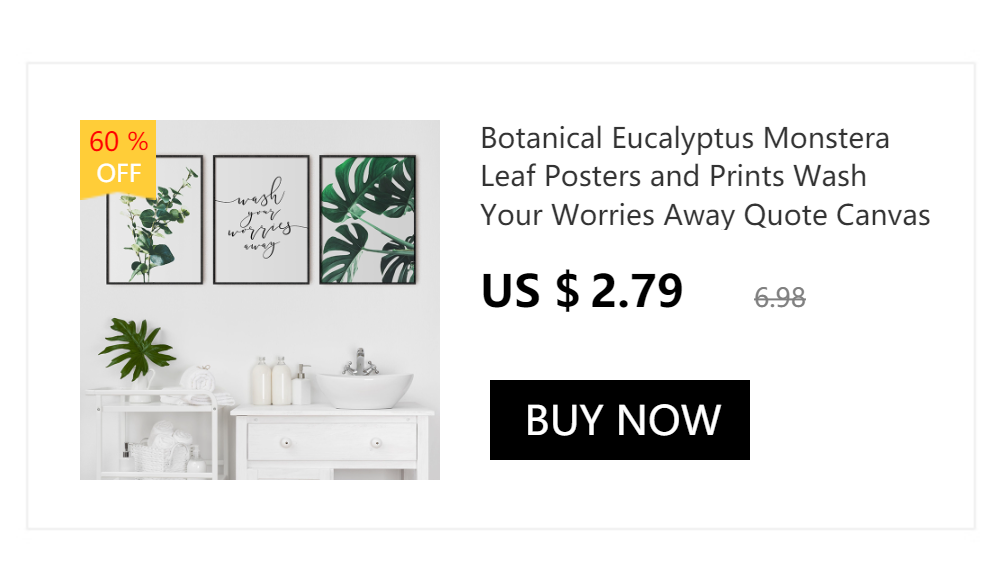
Task: Select the US $ 2.79 sale price
Action: coord(582,291)
